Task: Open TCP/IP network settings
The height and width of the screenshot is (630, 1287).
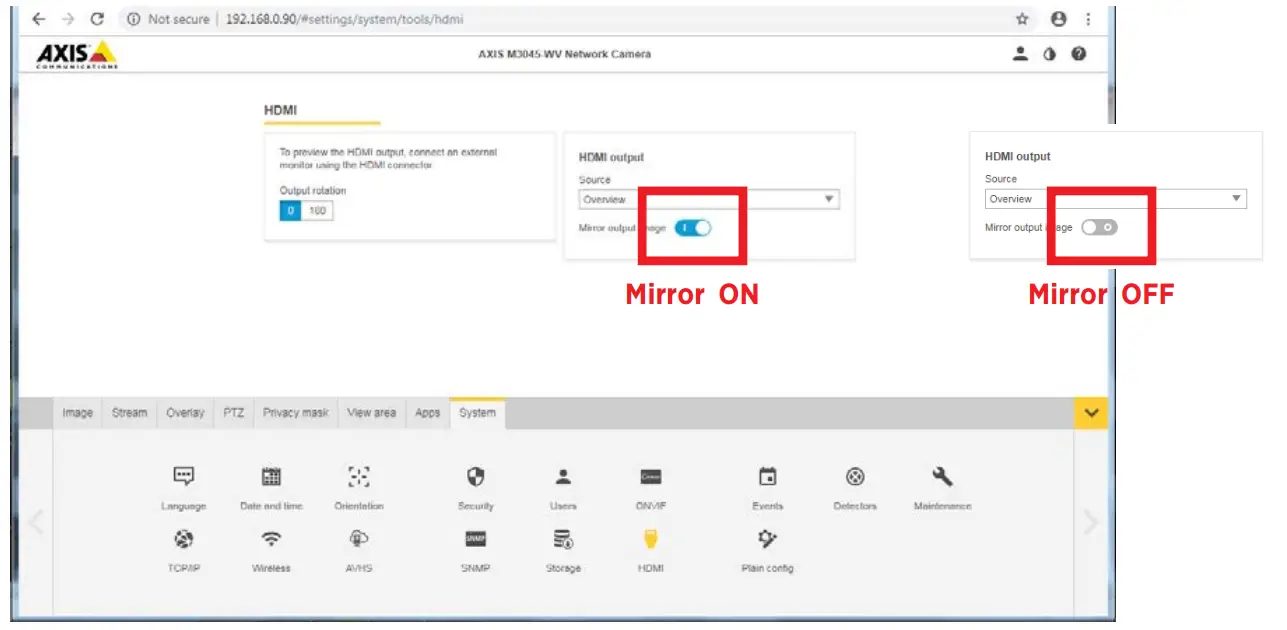Action: point(183,539)
